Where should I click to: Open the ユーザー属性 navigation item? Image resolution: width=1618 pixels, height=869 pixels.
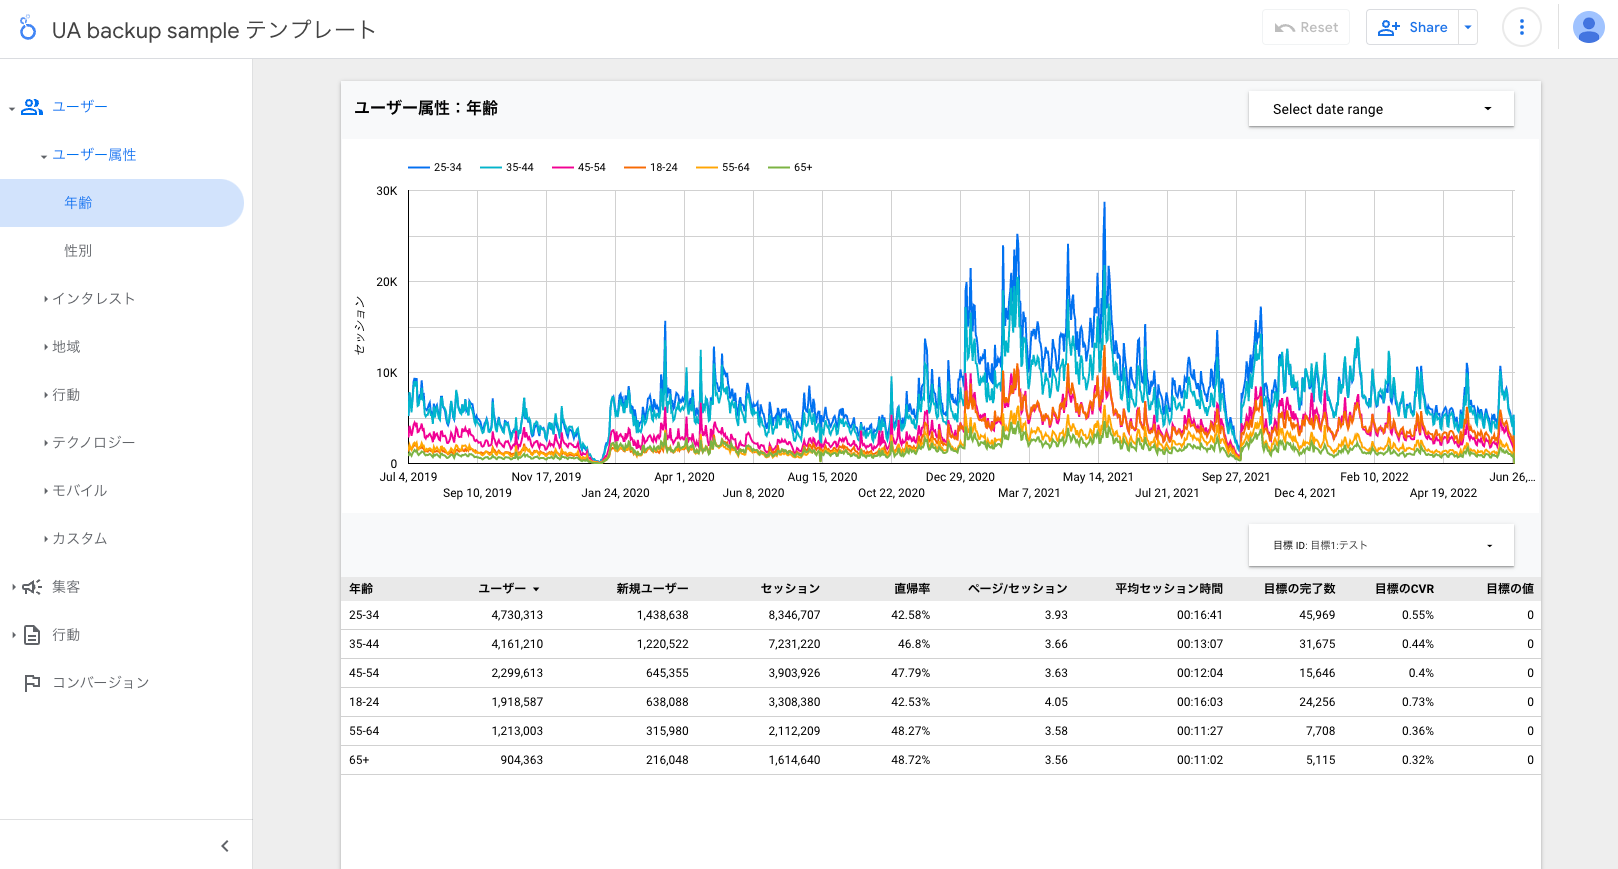tap(94, 155)
